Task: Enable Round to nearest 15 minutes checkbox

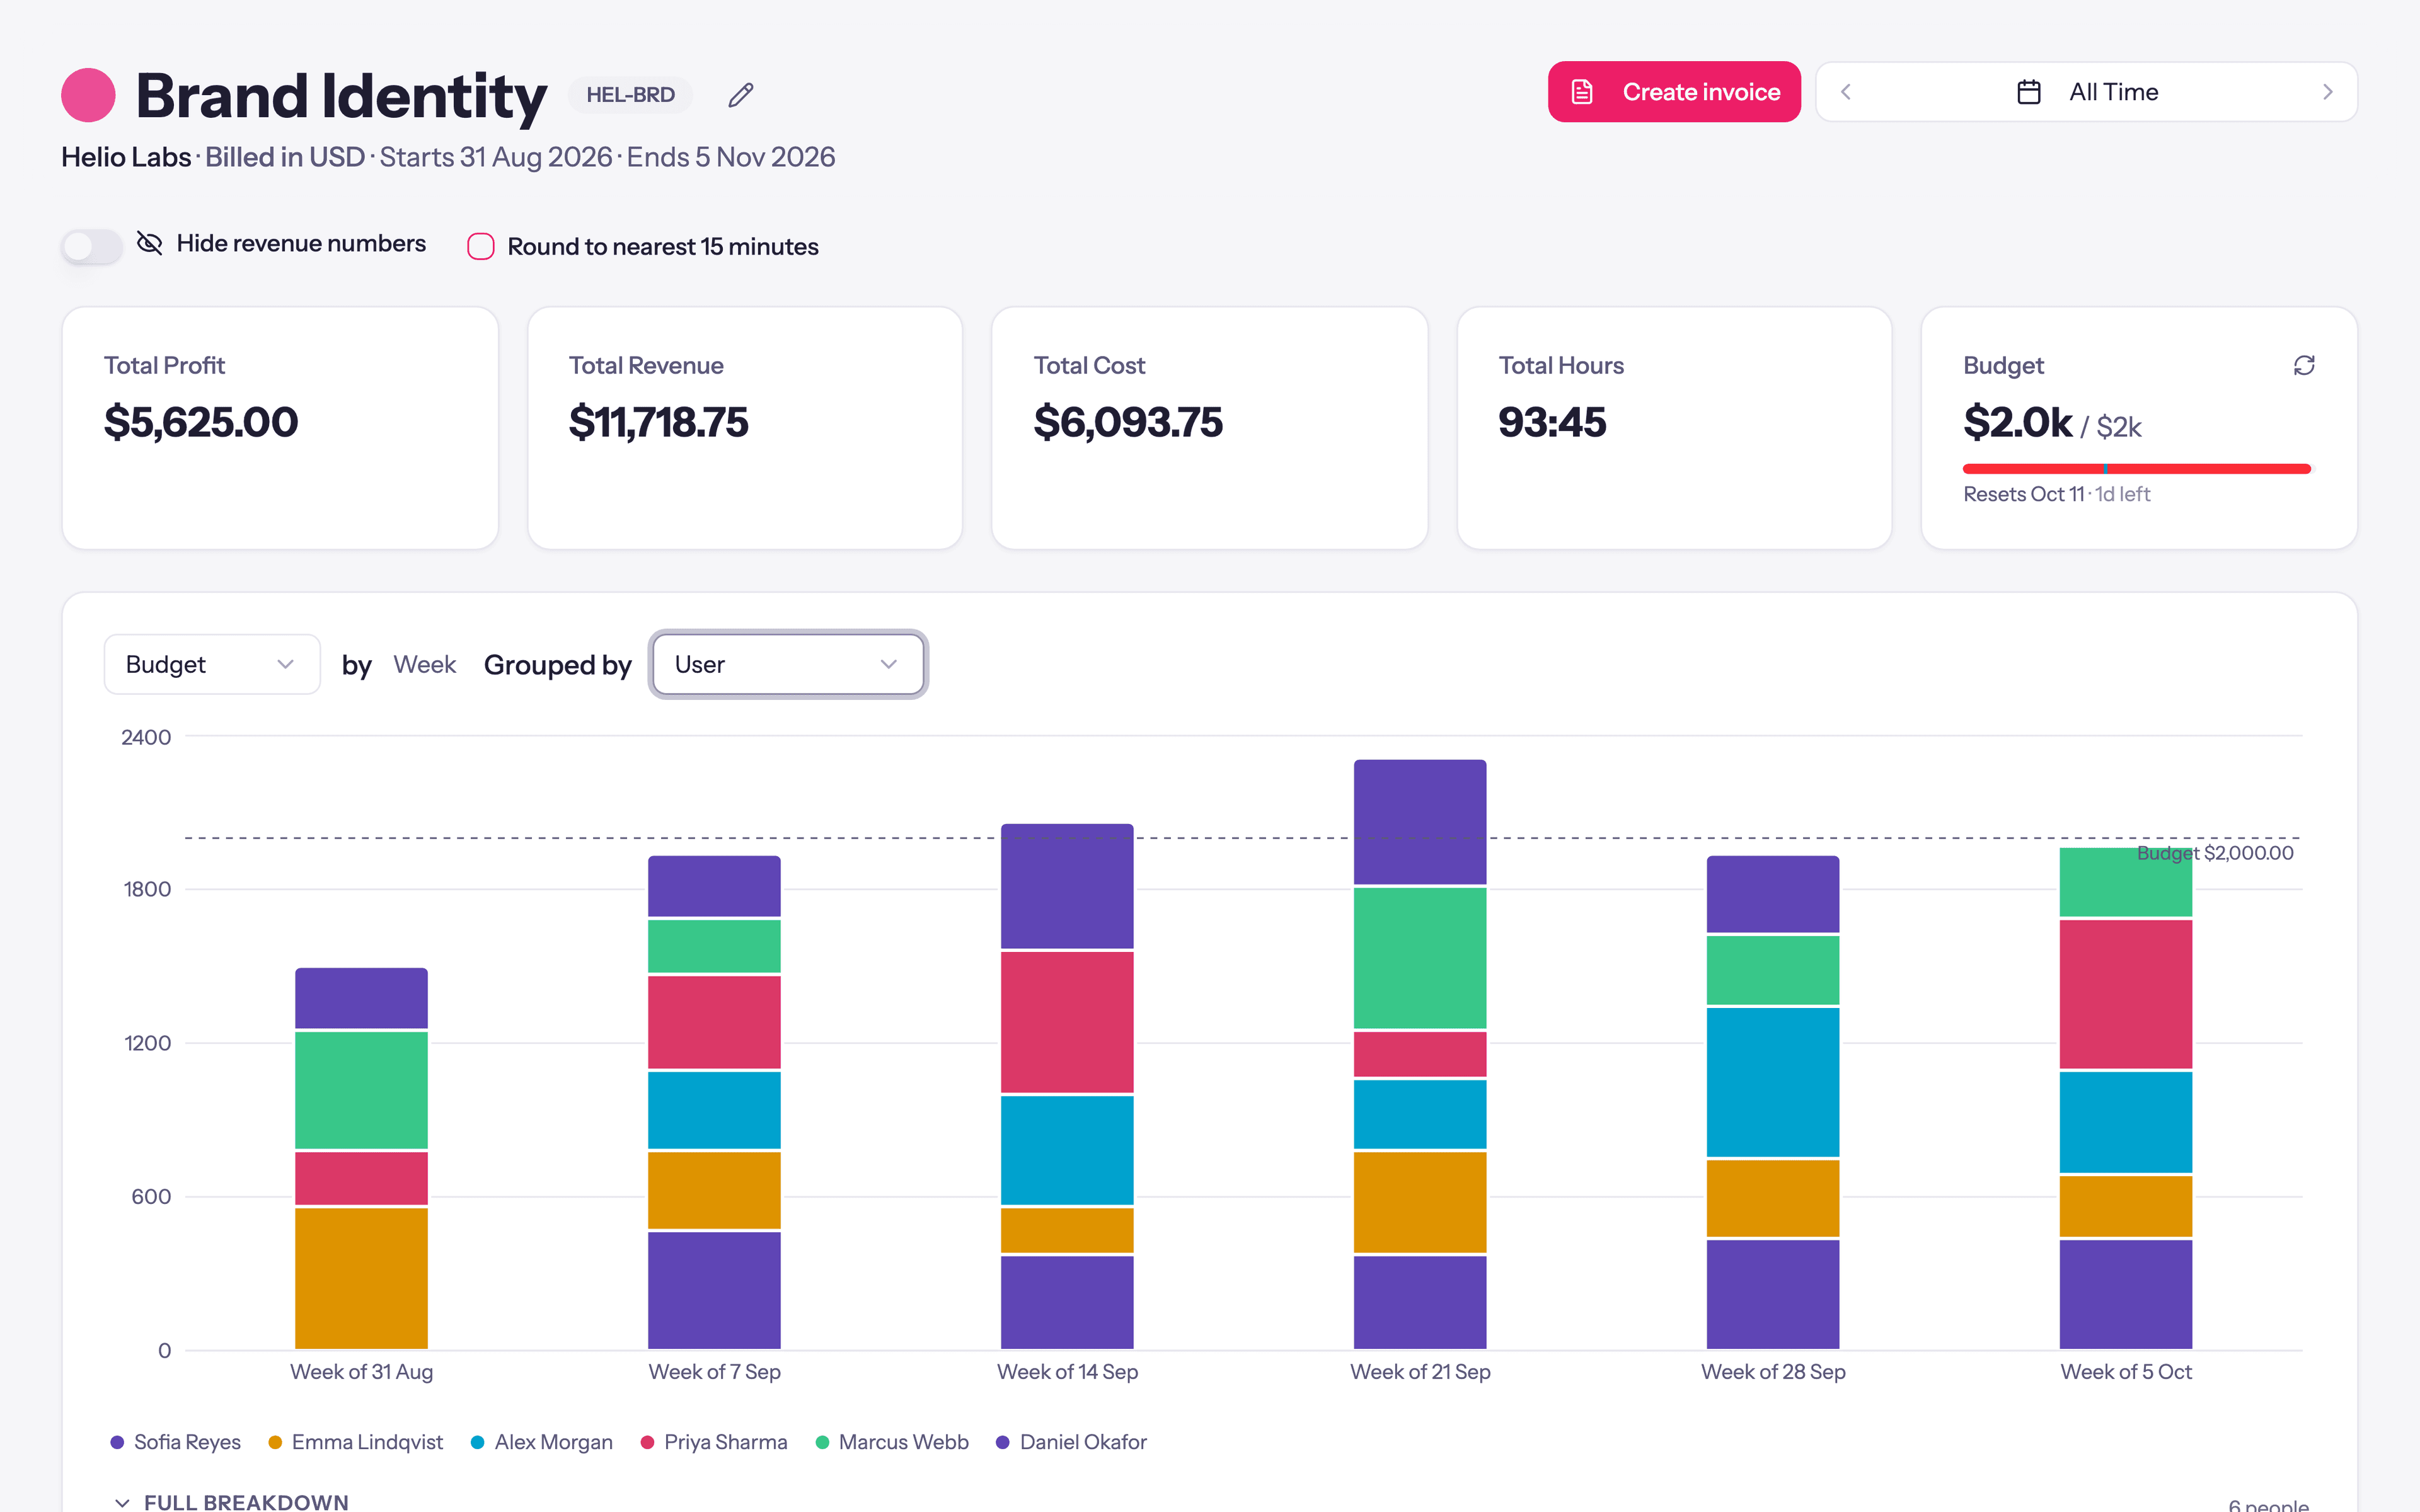Action: coord(481,246)
